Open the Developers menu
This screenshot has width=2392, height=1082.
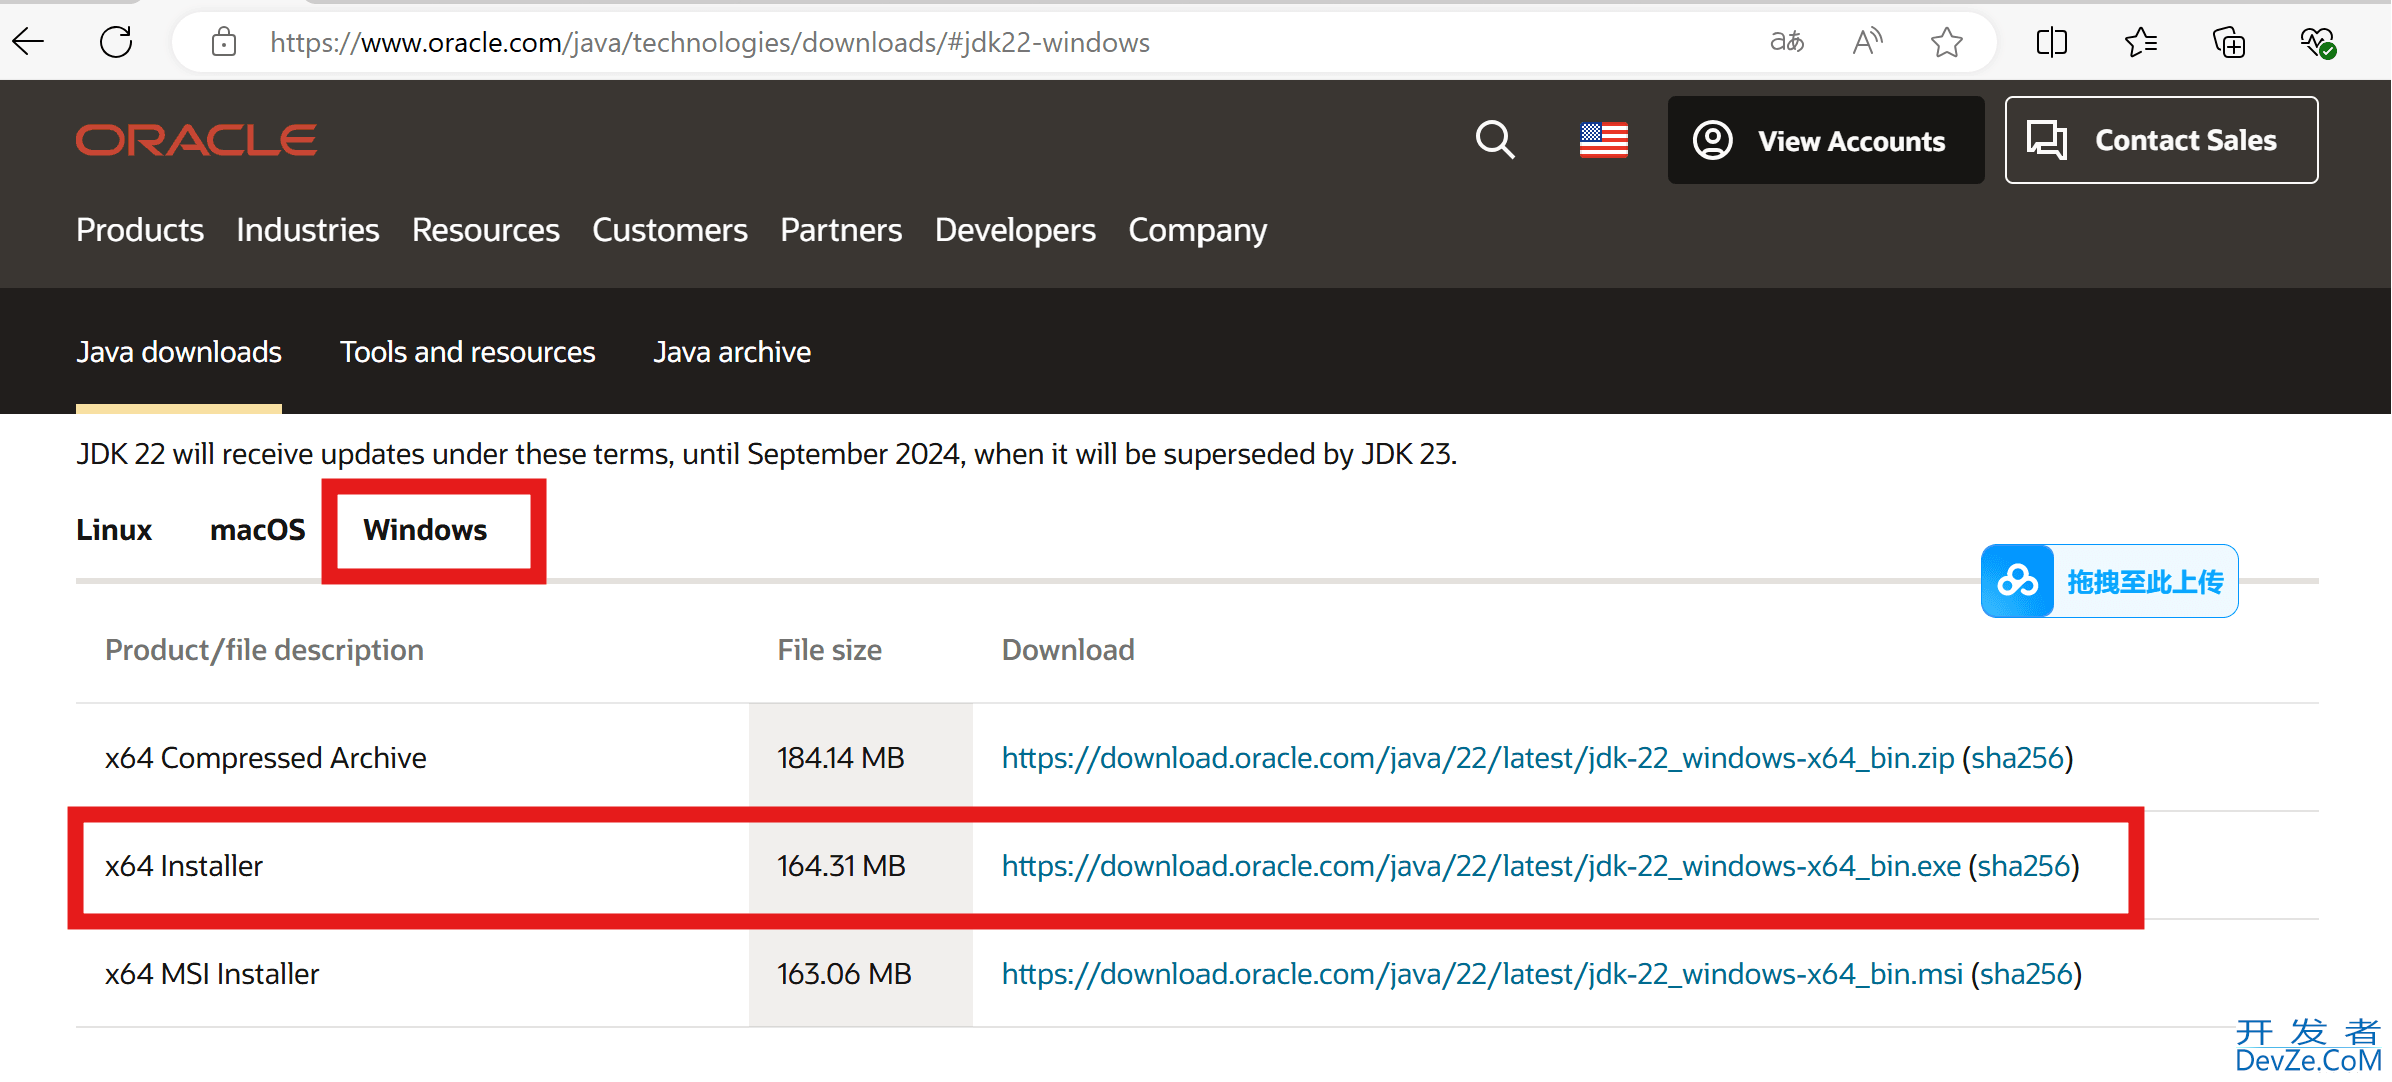coord(1015,230)
